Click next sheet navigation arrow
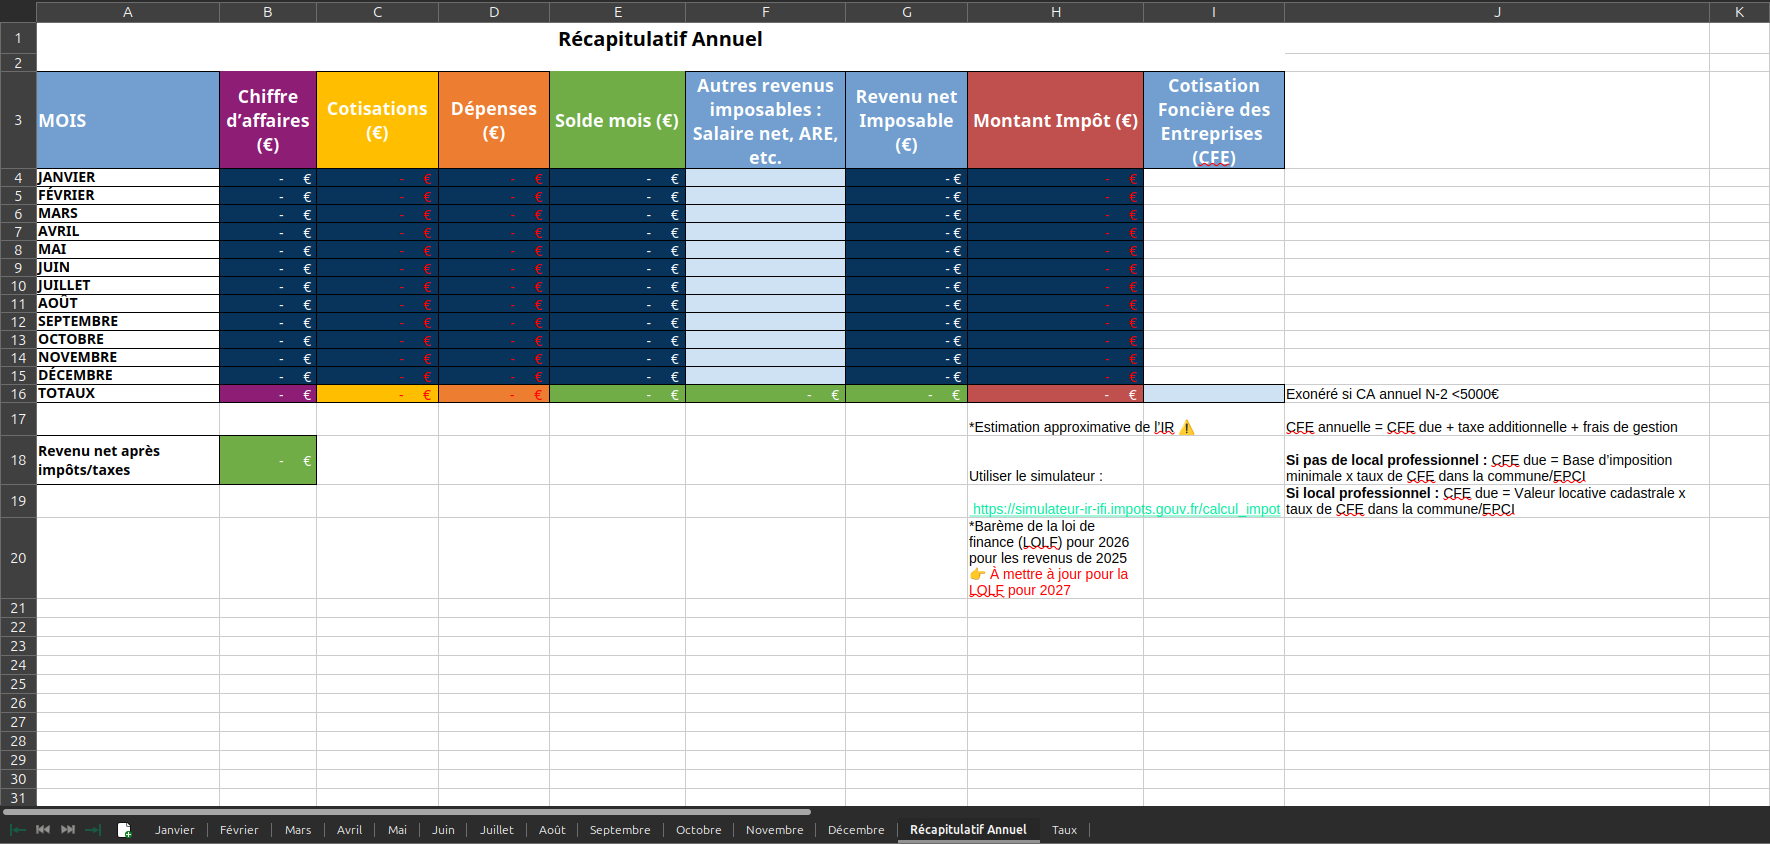This screenshot has width=1770, height=844. tap(68, 830)
